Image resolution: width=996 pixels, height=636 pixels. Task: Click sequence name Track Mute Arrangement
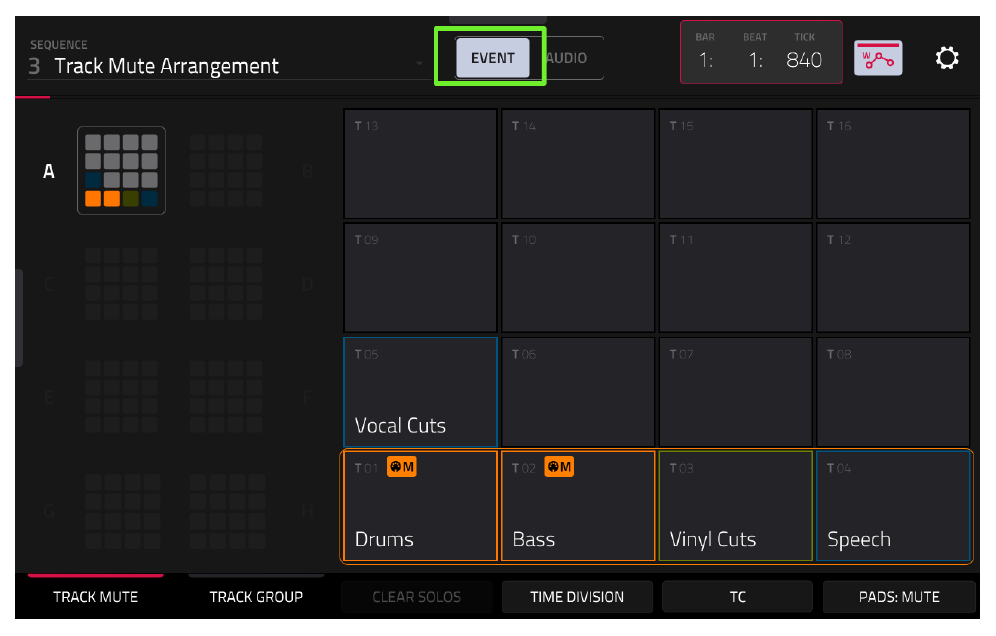coord(166,66)
